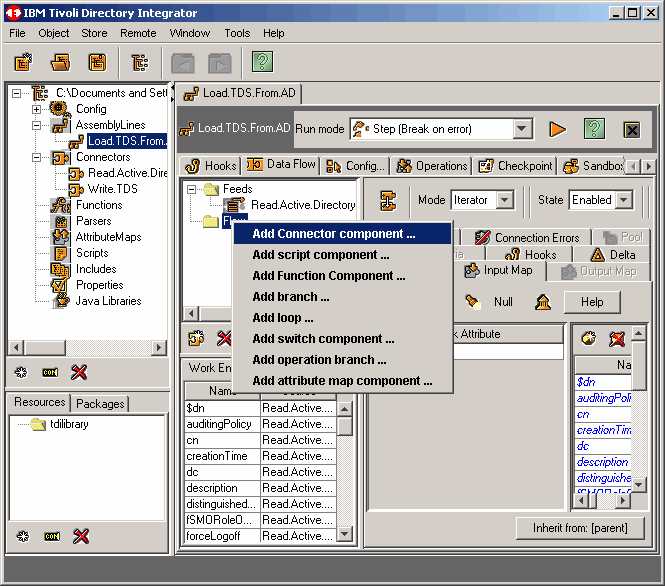Open the Run mode dropdown
This screenshot has height=586, width=665.
(522, 129)
